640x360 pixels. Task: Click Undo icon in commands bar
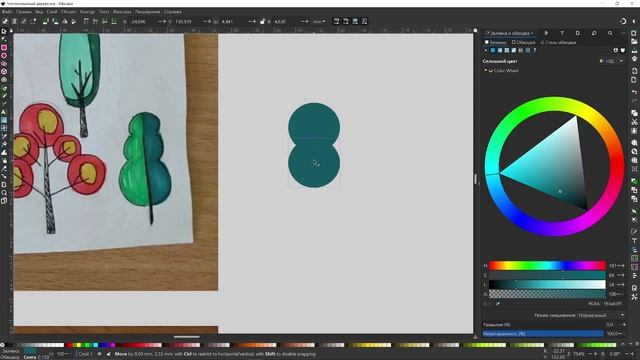pos(634,92)
